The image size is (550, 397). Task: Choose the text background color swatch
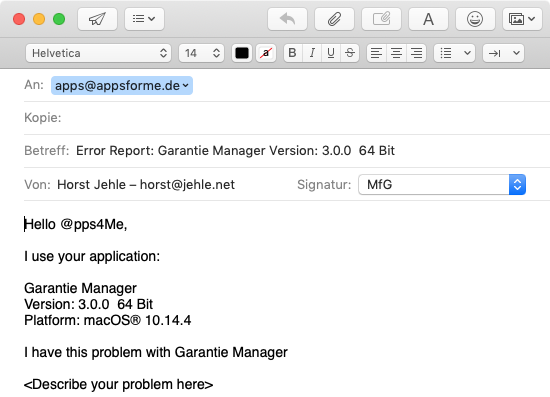[x=266, y=53]
